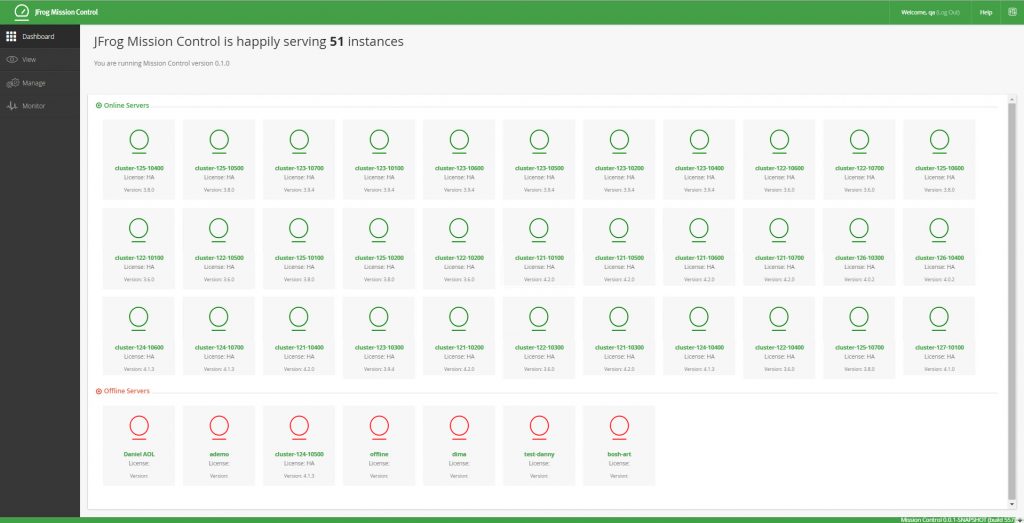Click the cluster-125-10600 server icon
Image resolution: width=1024 pixels, height=523 pixels.
pos(939,142)
